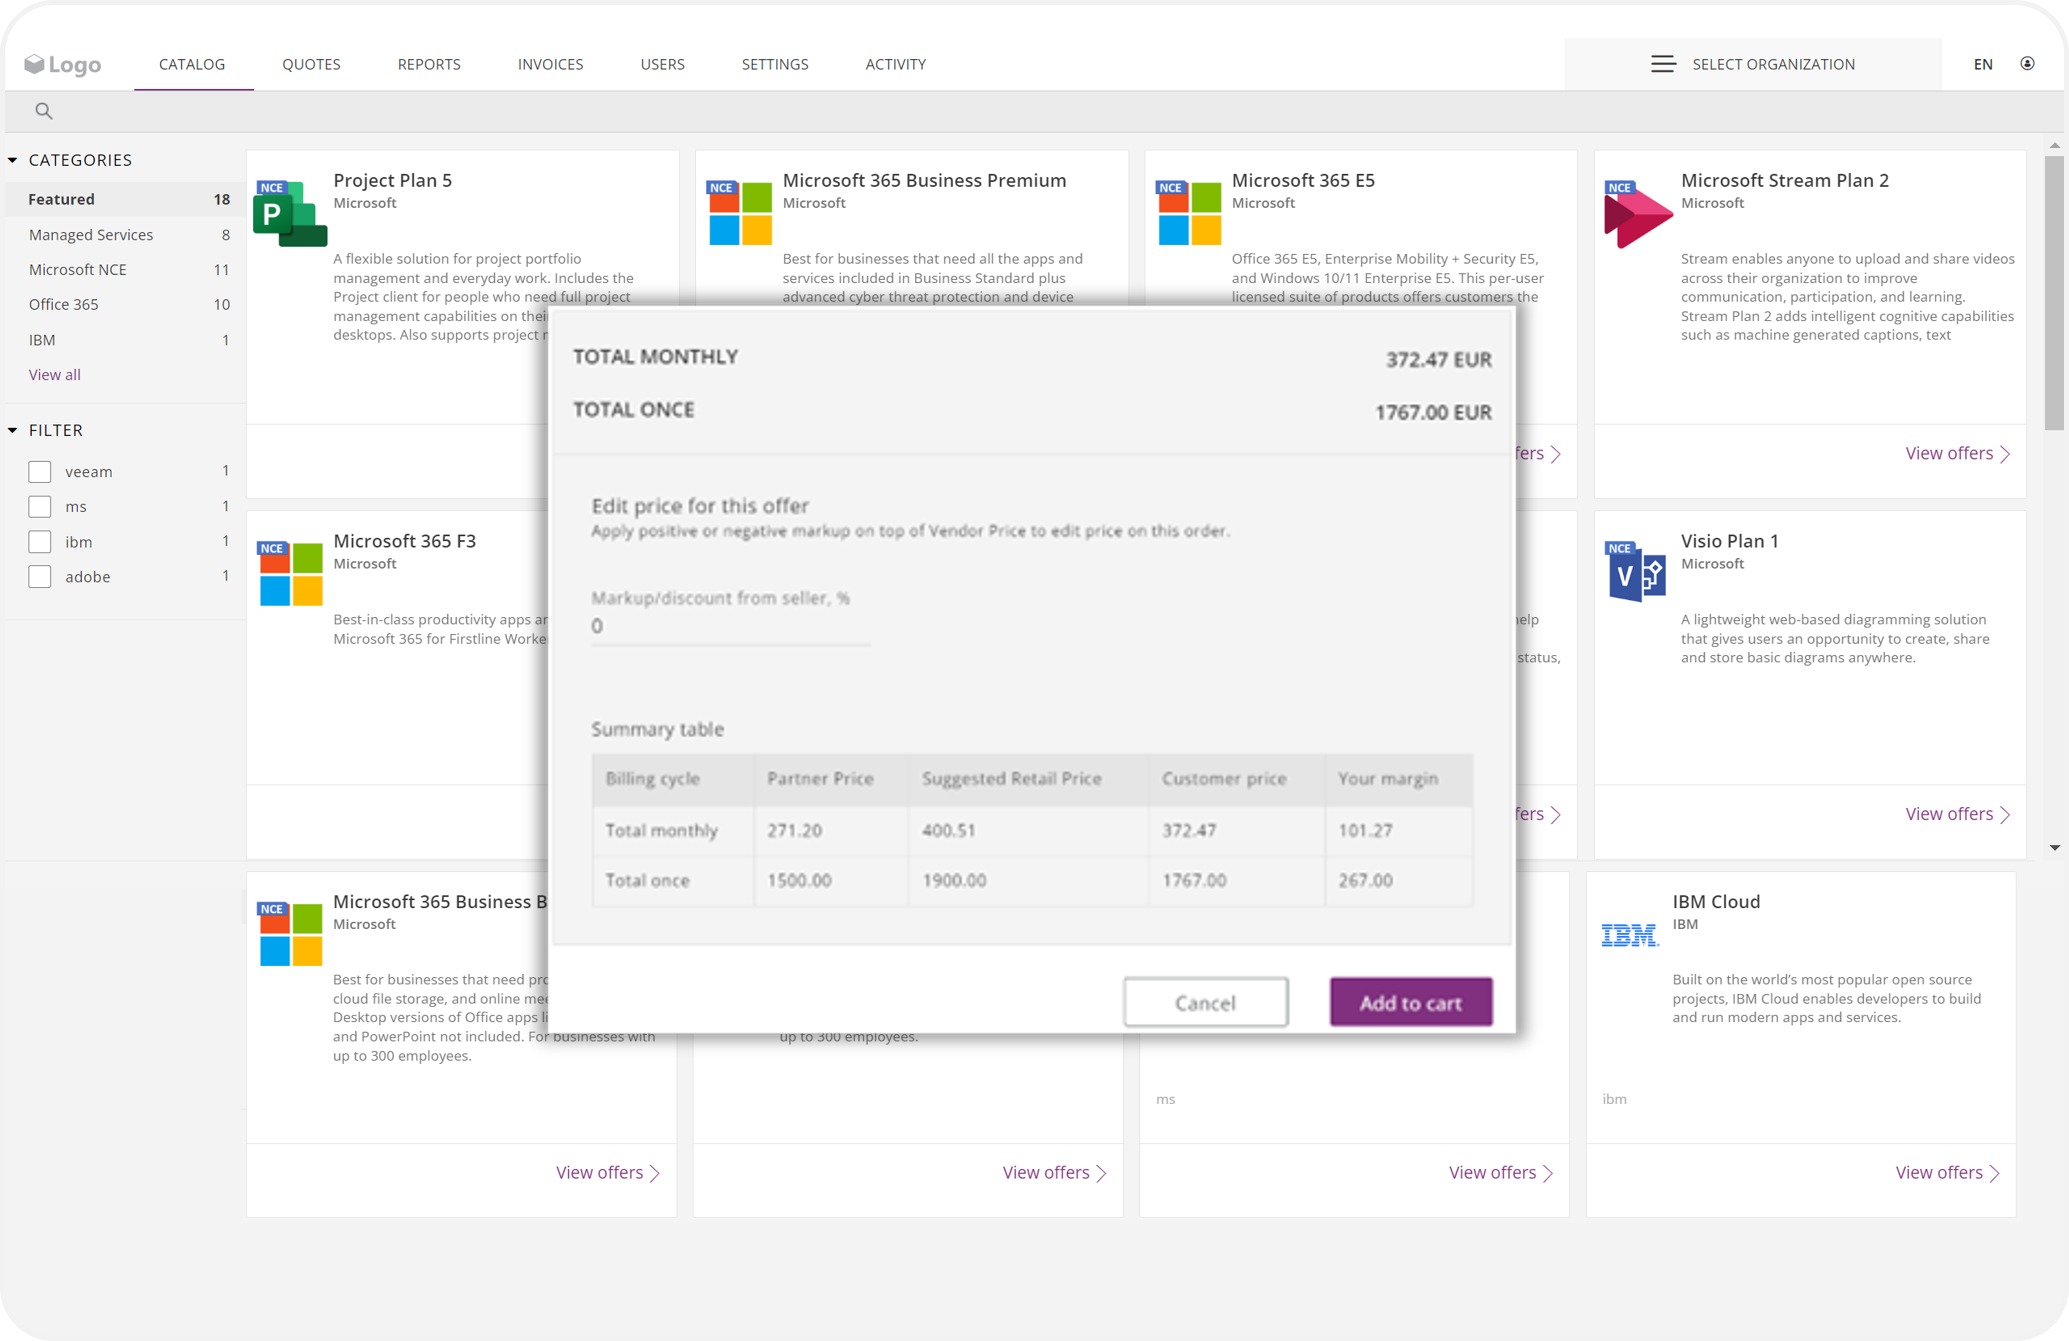The width and height of the screenshot is (2069, 1341).
Task: Open View offers for Microsoft 365 Business Basic
Action: [608, 1172]
